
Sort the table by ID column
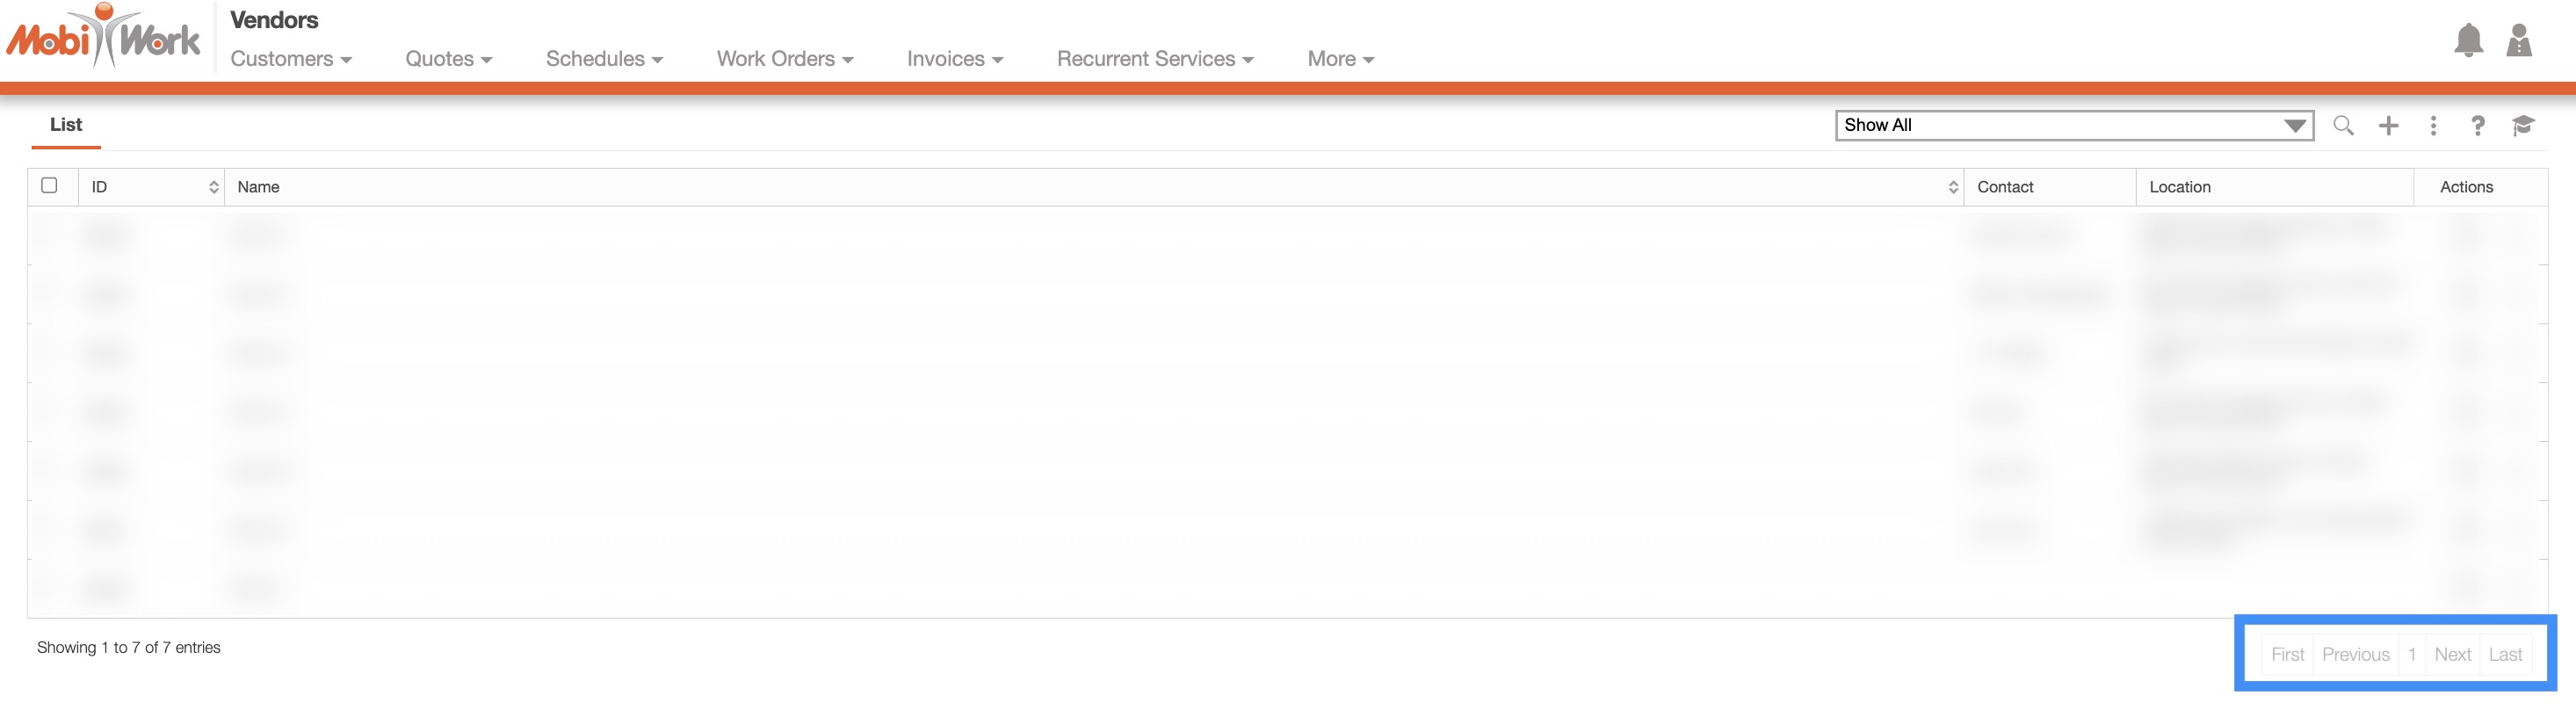213,187
